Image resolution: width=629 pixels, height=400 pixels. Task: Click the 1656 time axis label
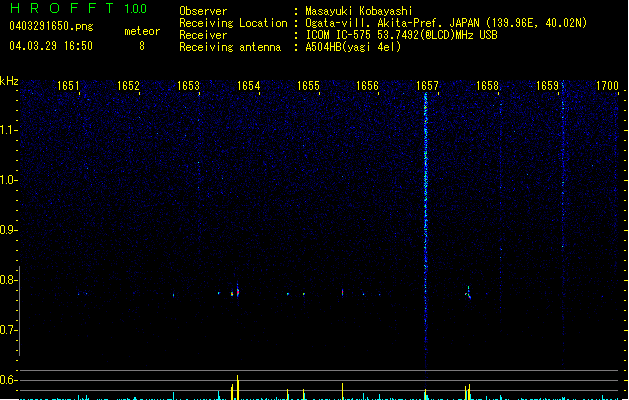pyautogui.click(x=367, y=86)
